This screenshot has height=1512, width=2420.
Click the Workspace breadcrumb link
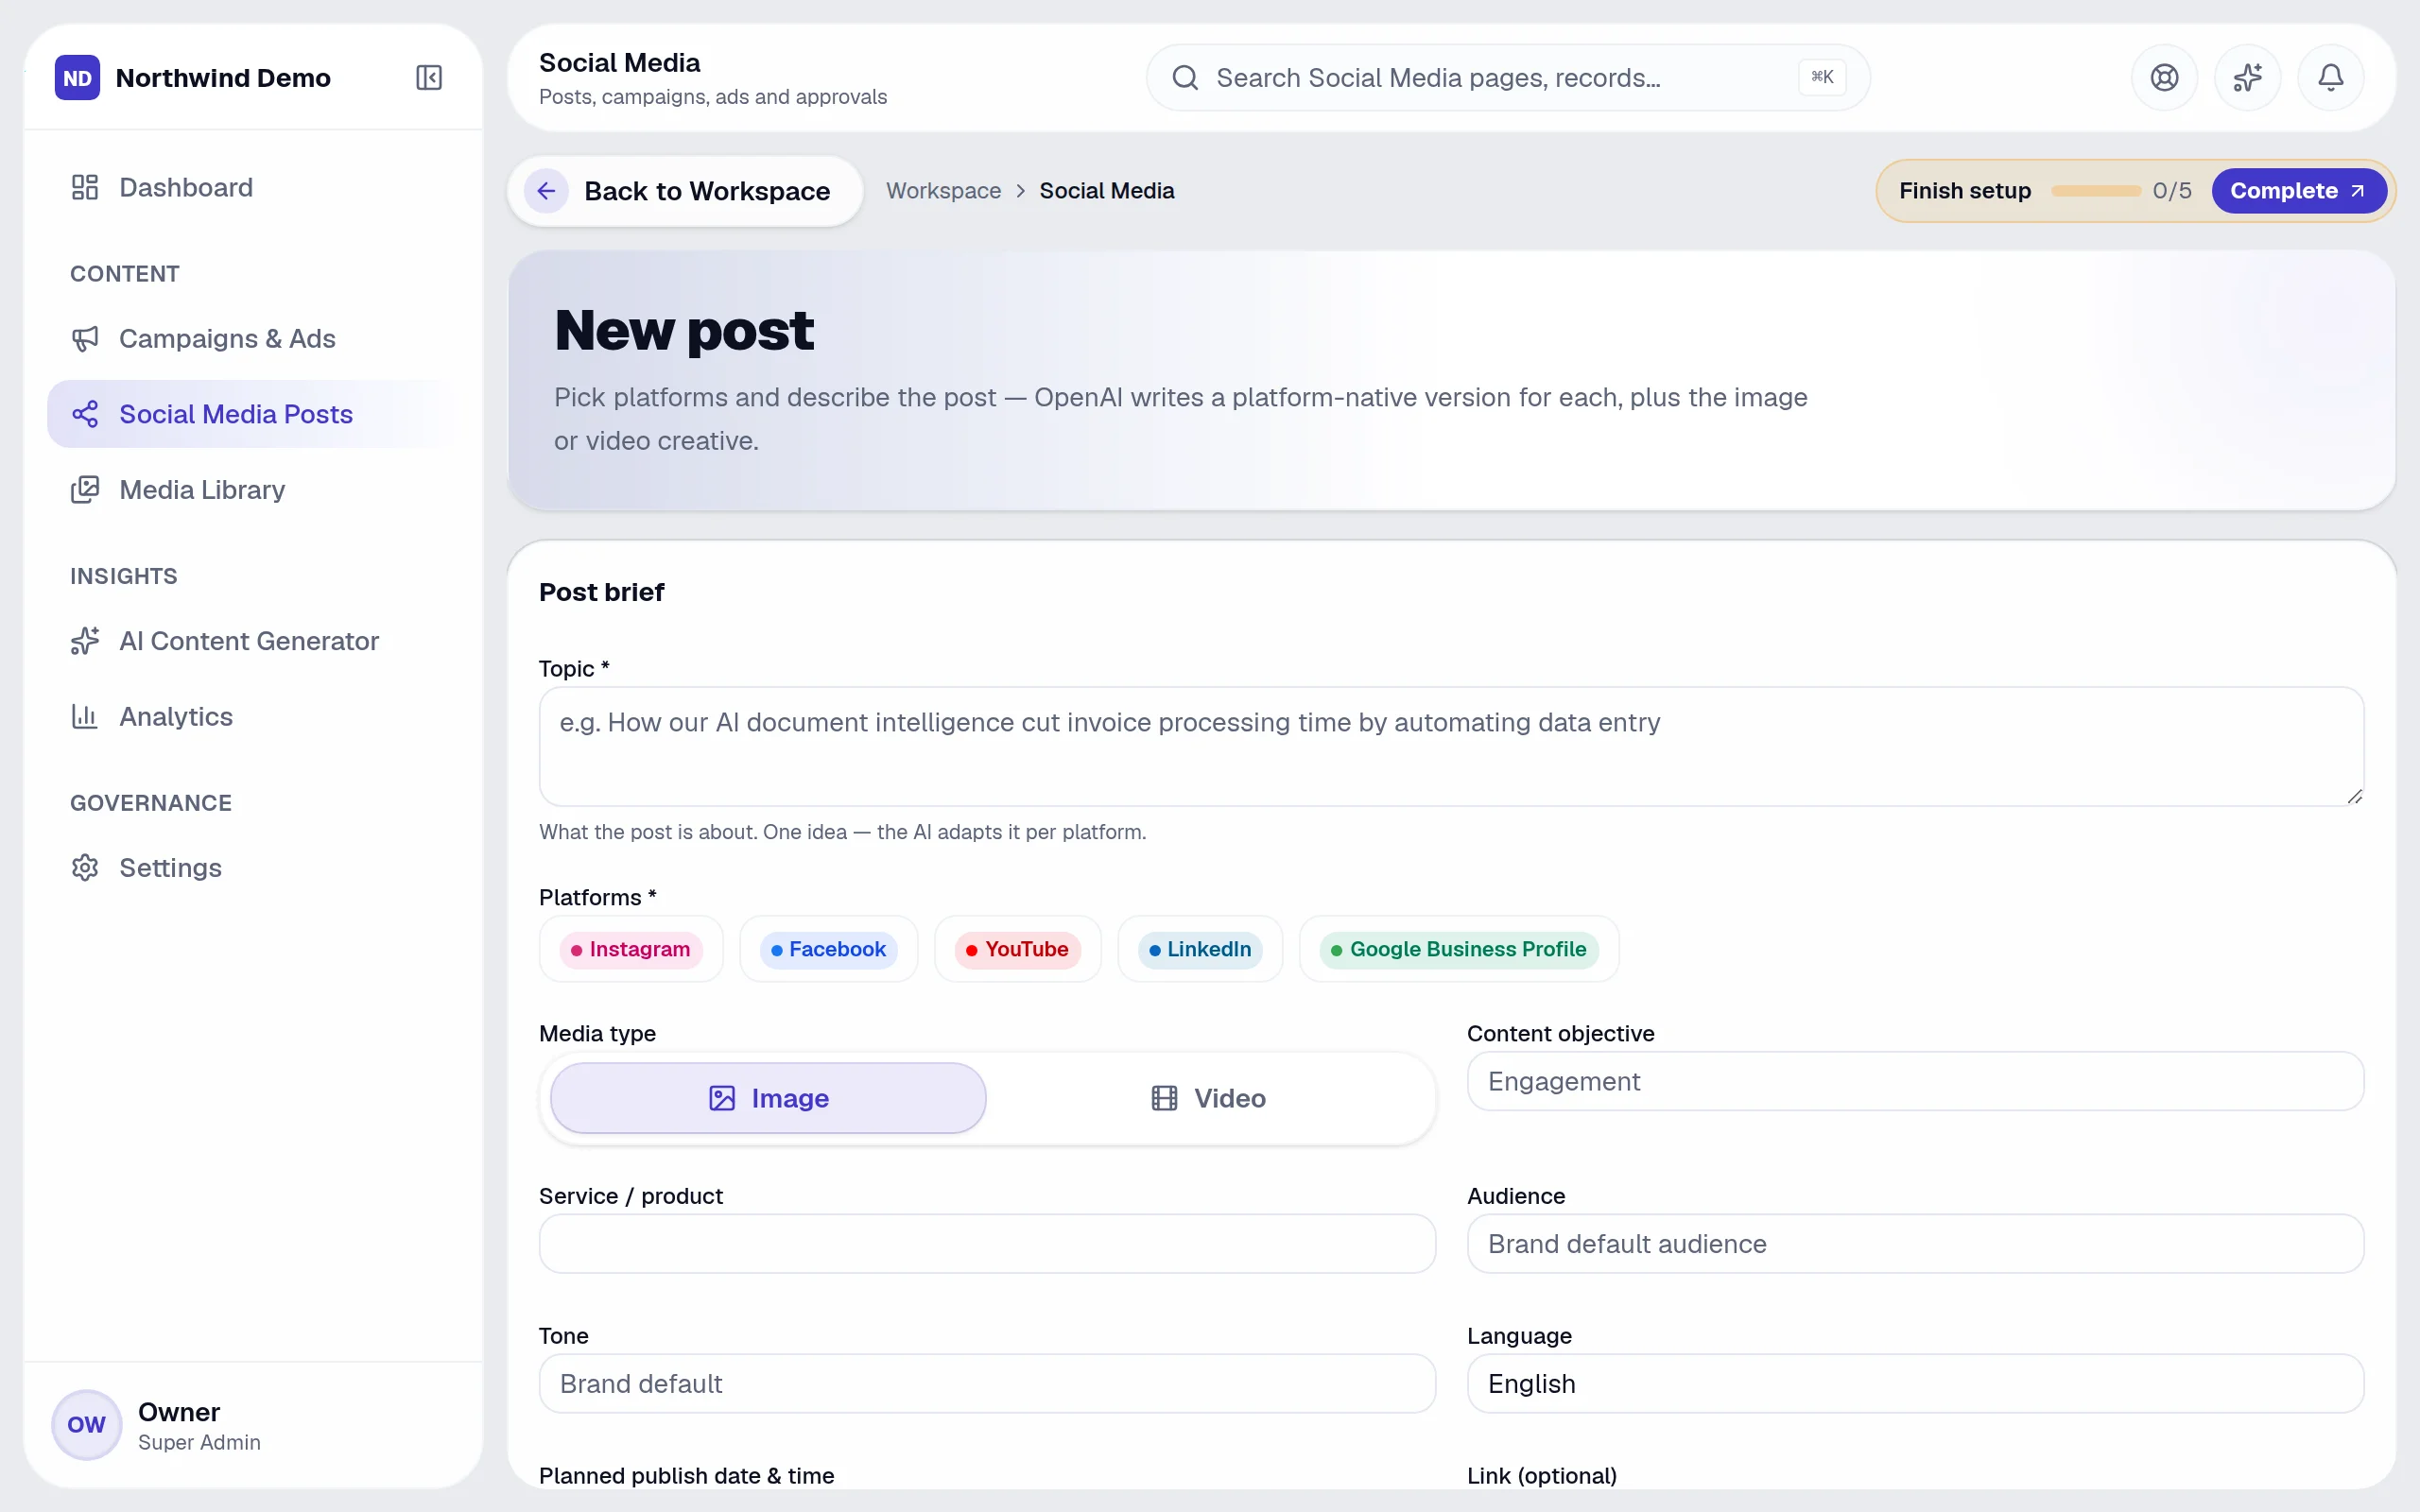[943, 190]
